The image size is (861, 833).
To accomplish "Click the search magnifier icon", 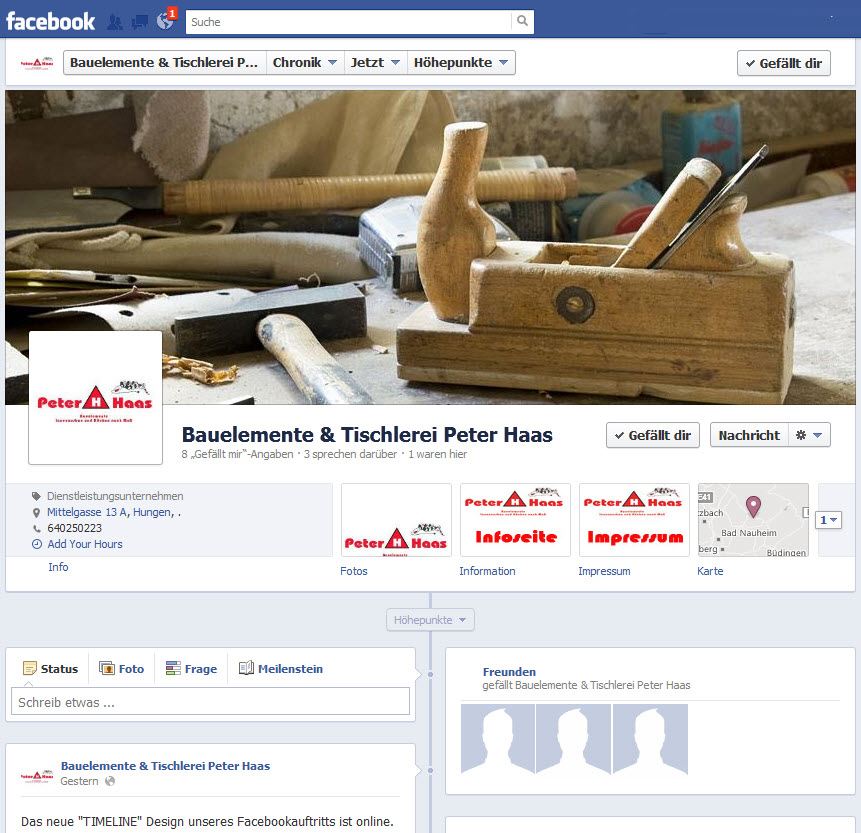I will coord(522,21).
